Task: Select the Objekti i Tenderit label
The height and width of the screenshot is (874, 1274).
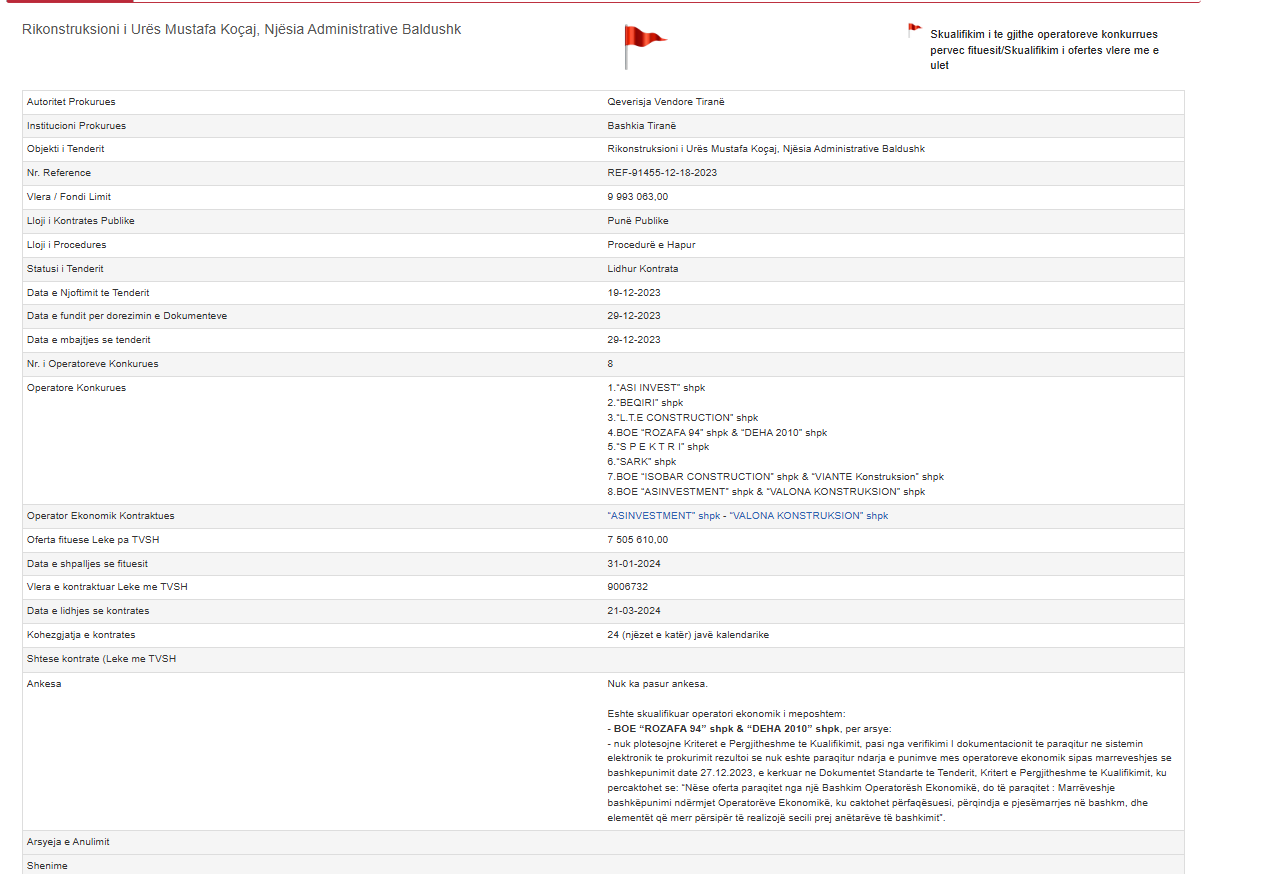Action: point(66,149)
